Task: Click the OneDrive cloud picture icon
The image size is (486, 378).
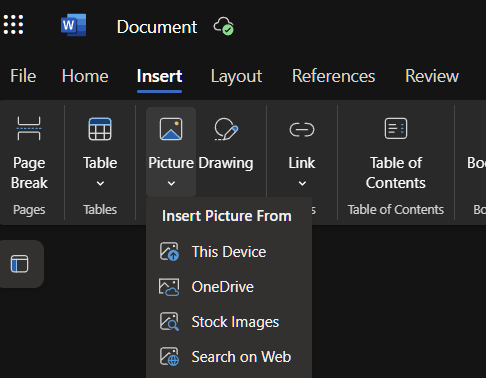Action: [169, 287]
